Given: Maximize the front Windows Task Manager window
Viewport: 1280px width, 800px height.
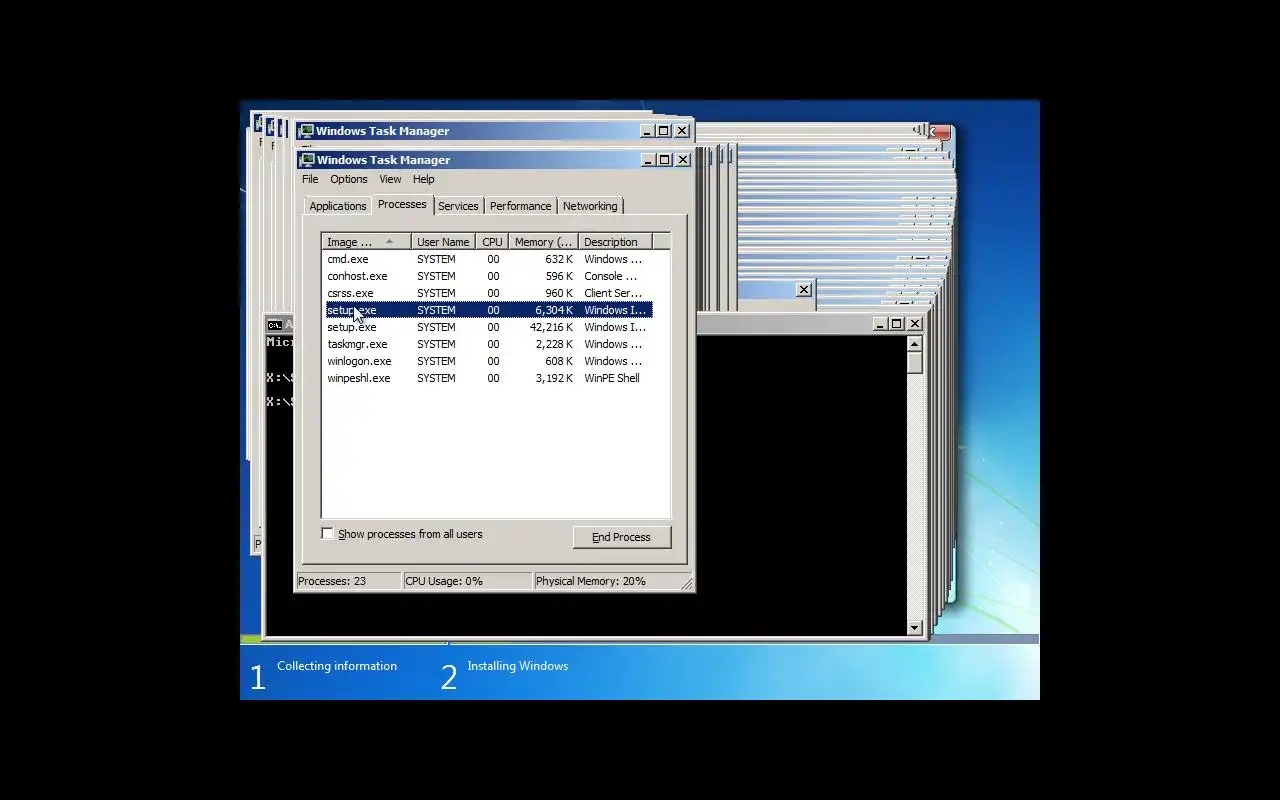Looking at the screenshot, I should [x=664, y=160].
